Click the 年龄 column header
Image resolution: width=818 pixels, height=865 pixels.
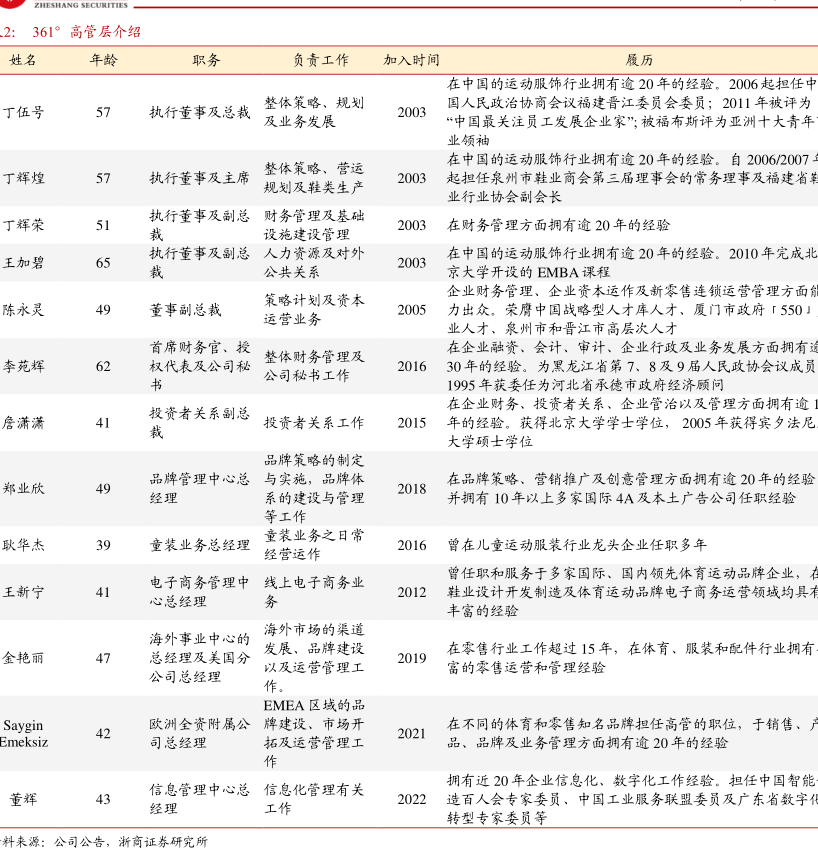103,60
